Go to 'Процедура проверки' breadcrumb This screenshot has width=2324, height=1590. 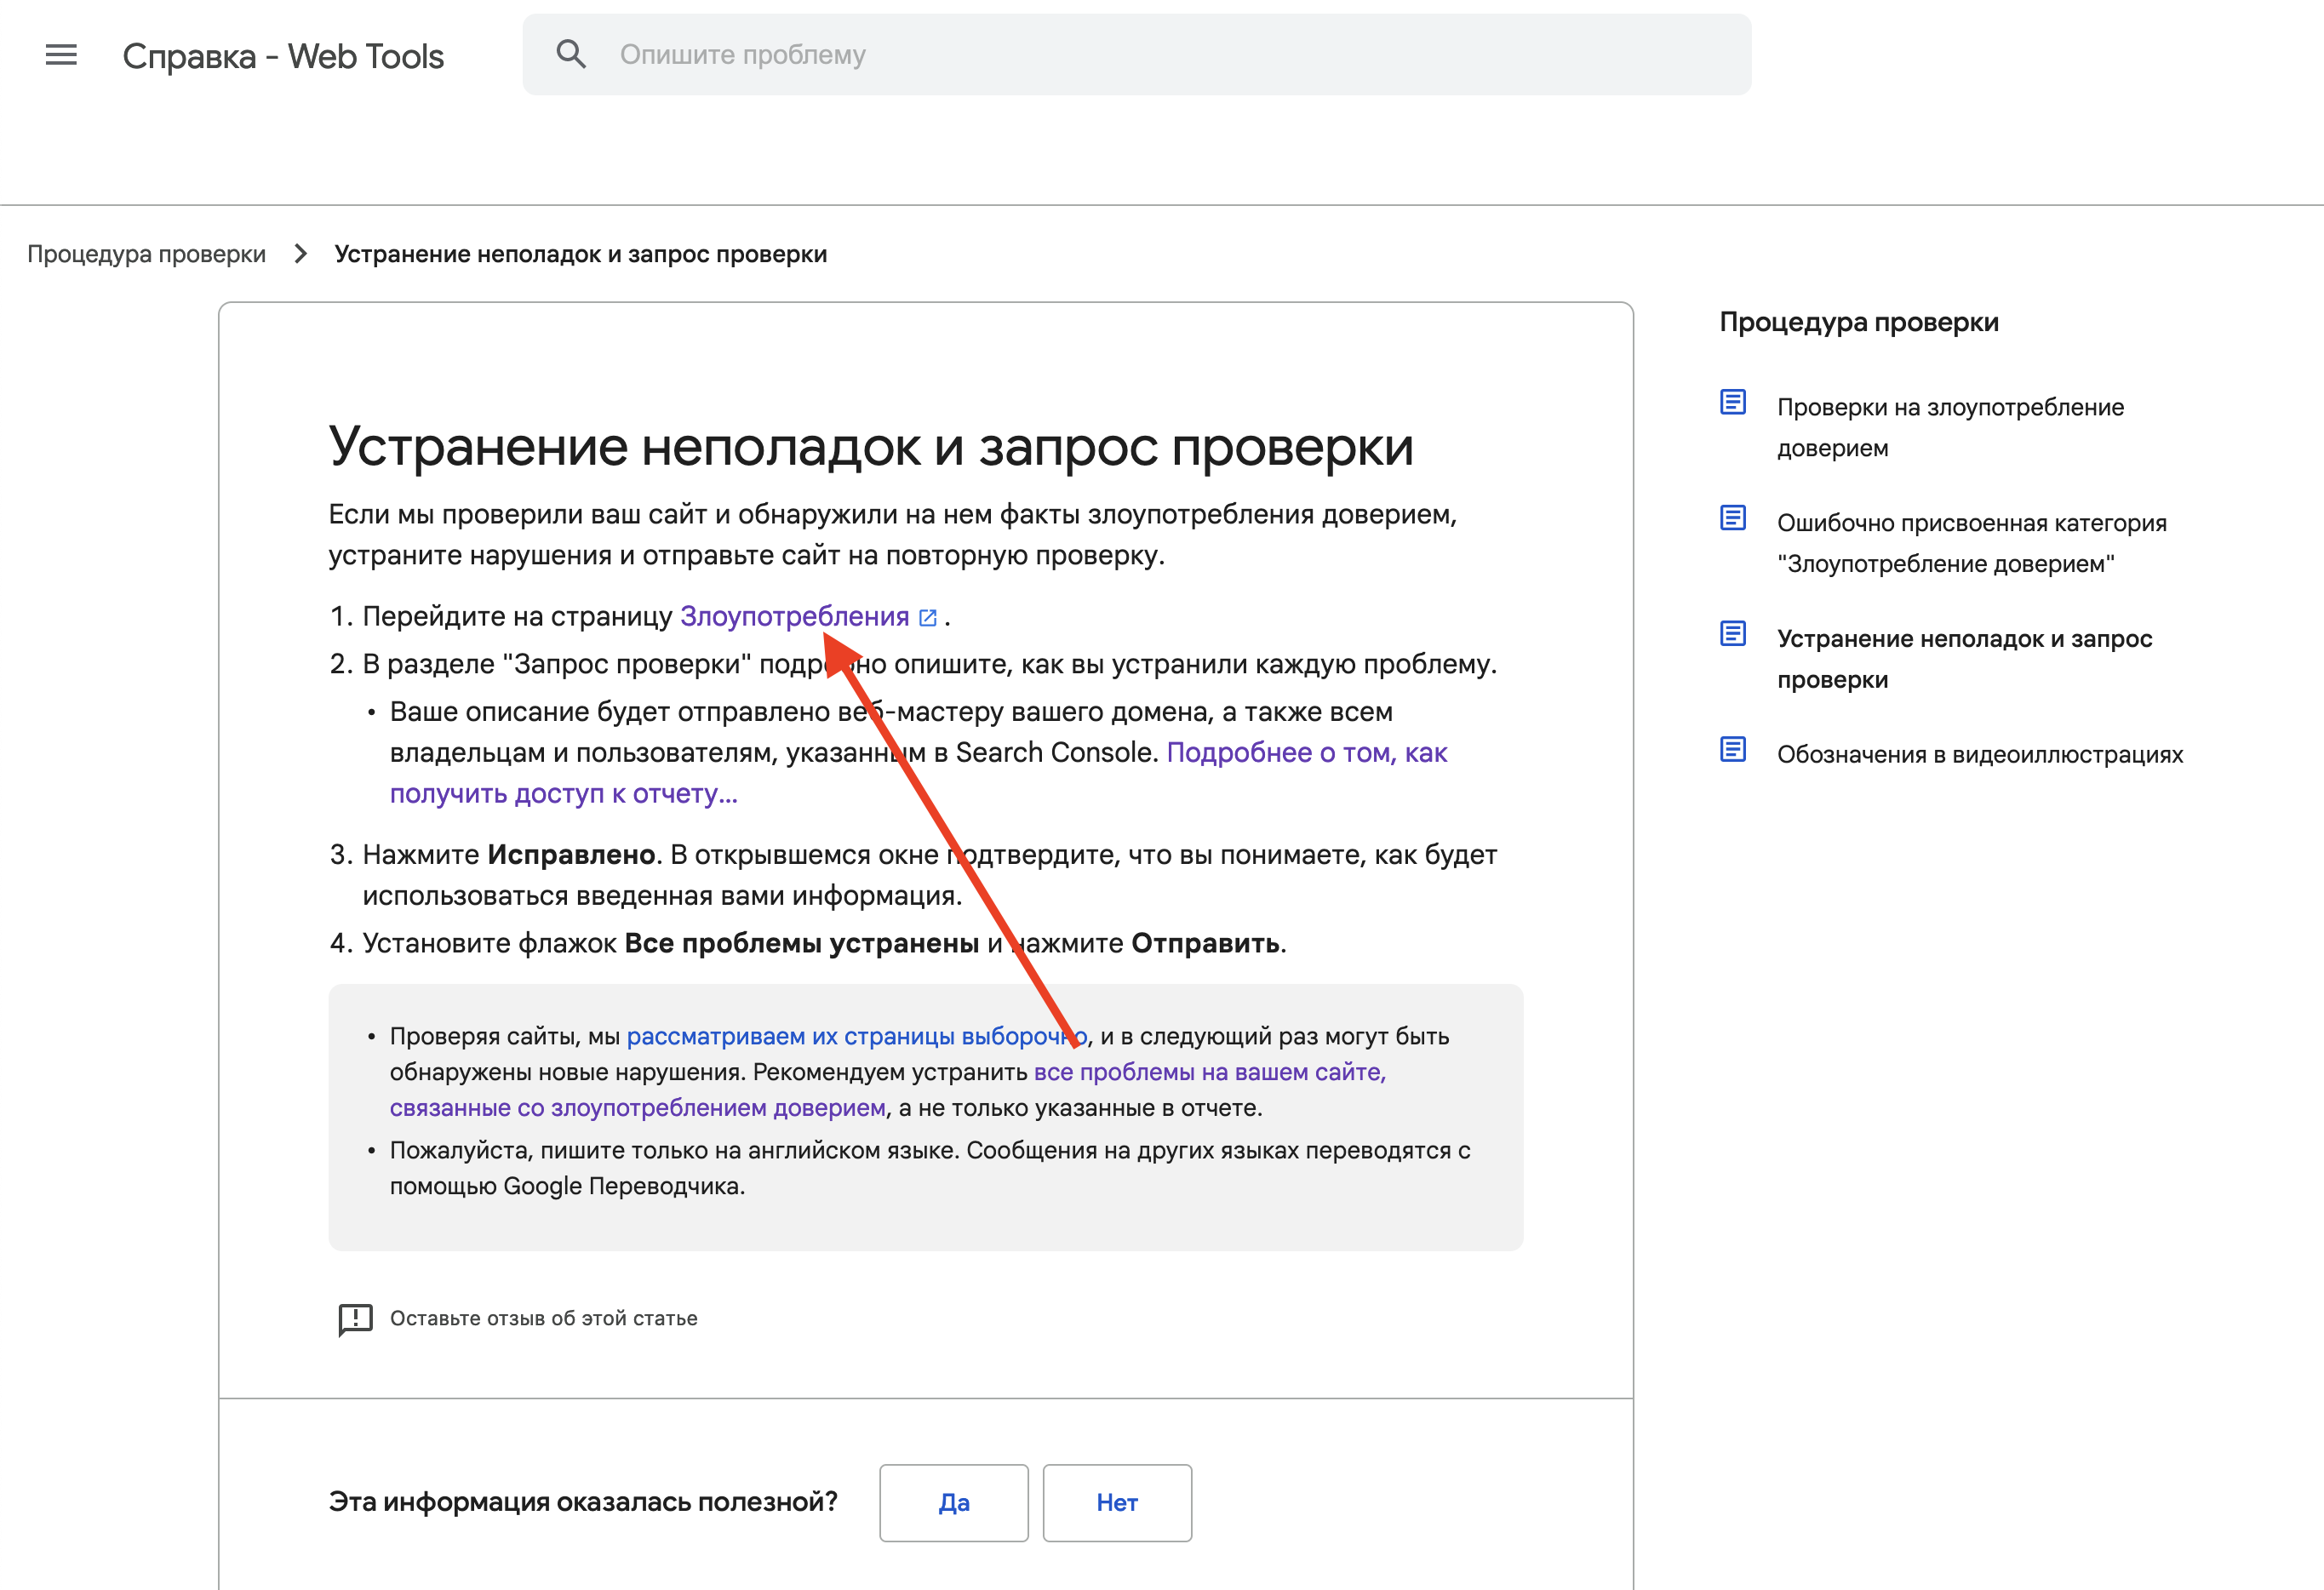pyautogui.click(x=146, y=254)
